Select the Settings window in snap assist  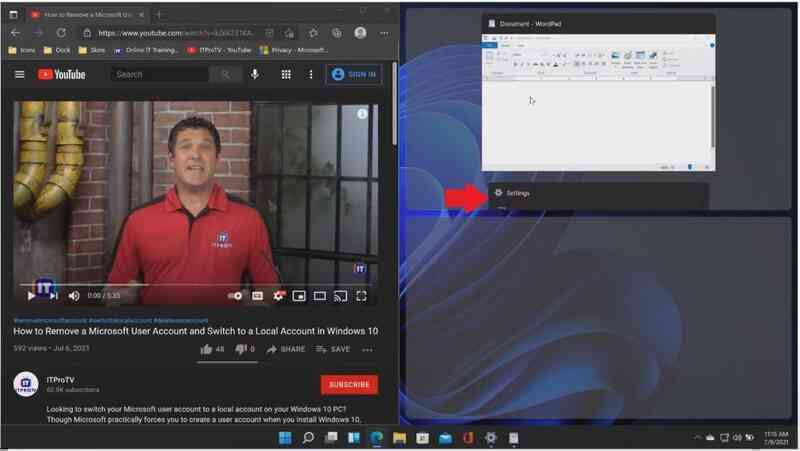point(598,196)
